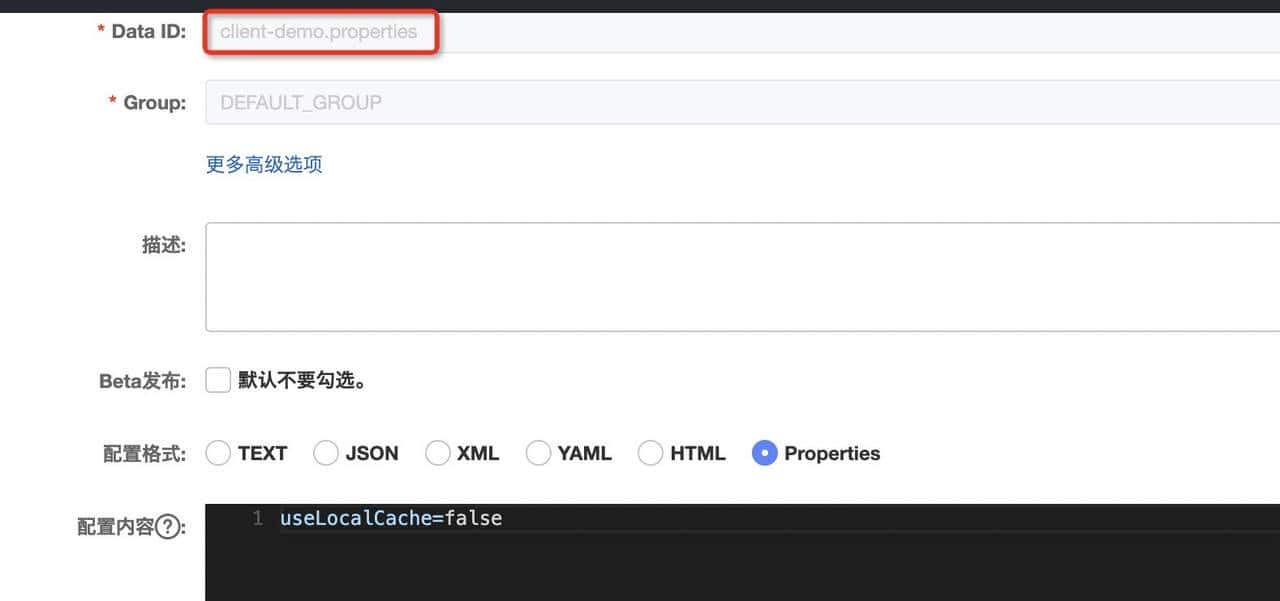1280x601 pixels.
Task: Click the useLocalCache=false line in editor
Action: [391, 518]
